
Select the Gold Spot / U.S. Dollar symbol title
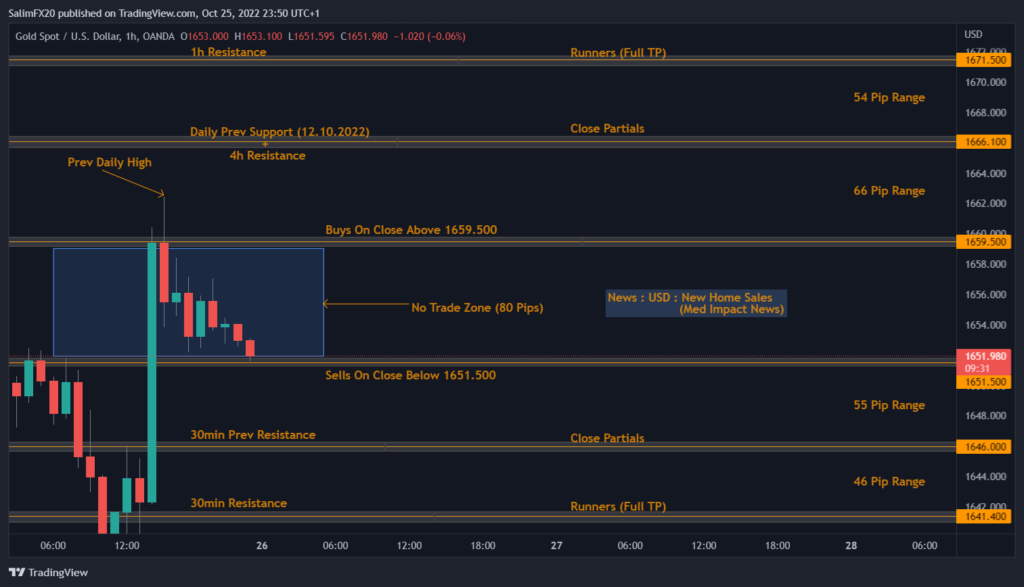tap(67, 34)
